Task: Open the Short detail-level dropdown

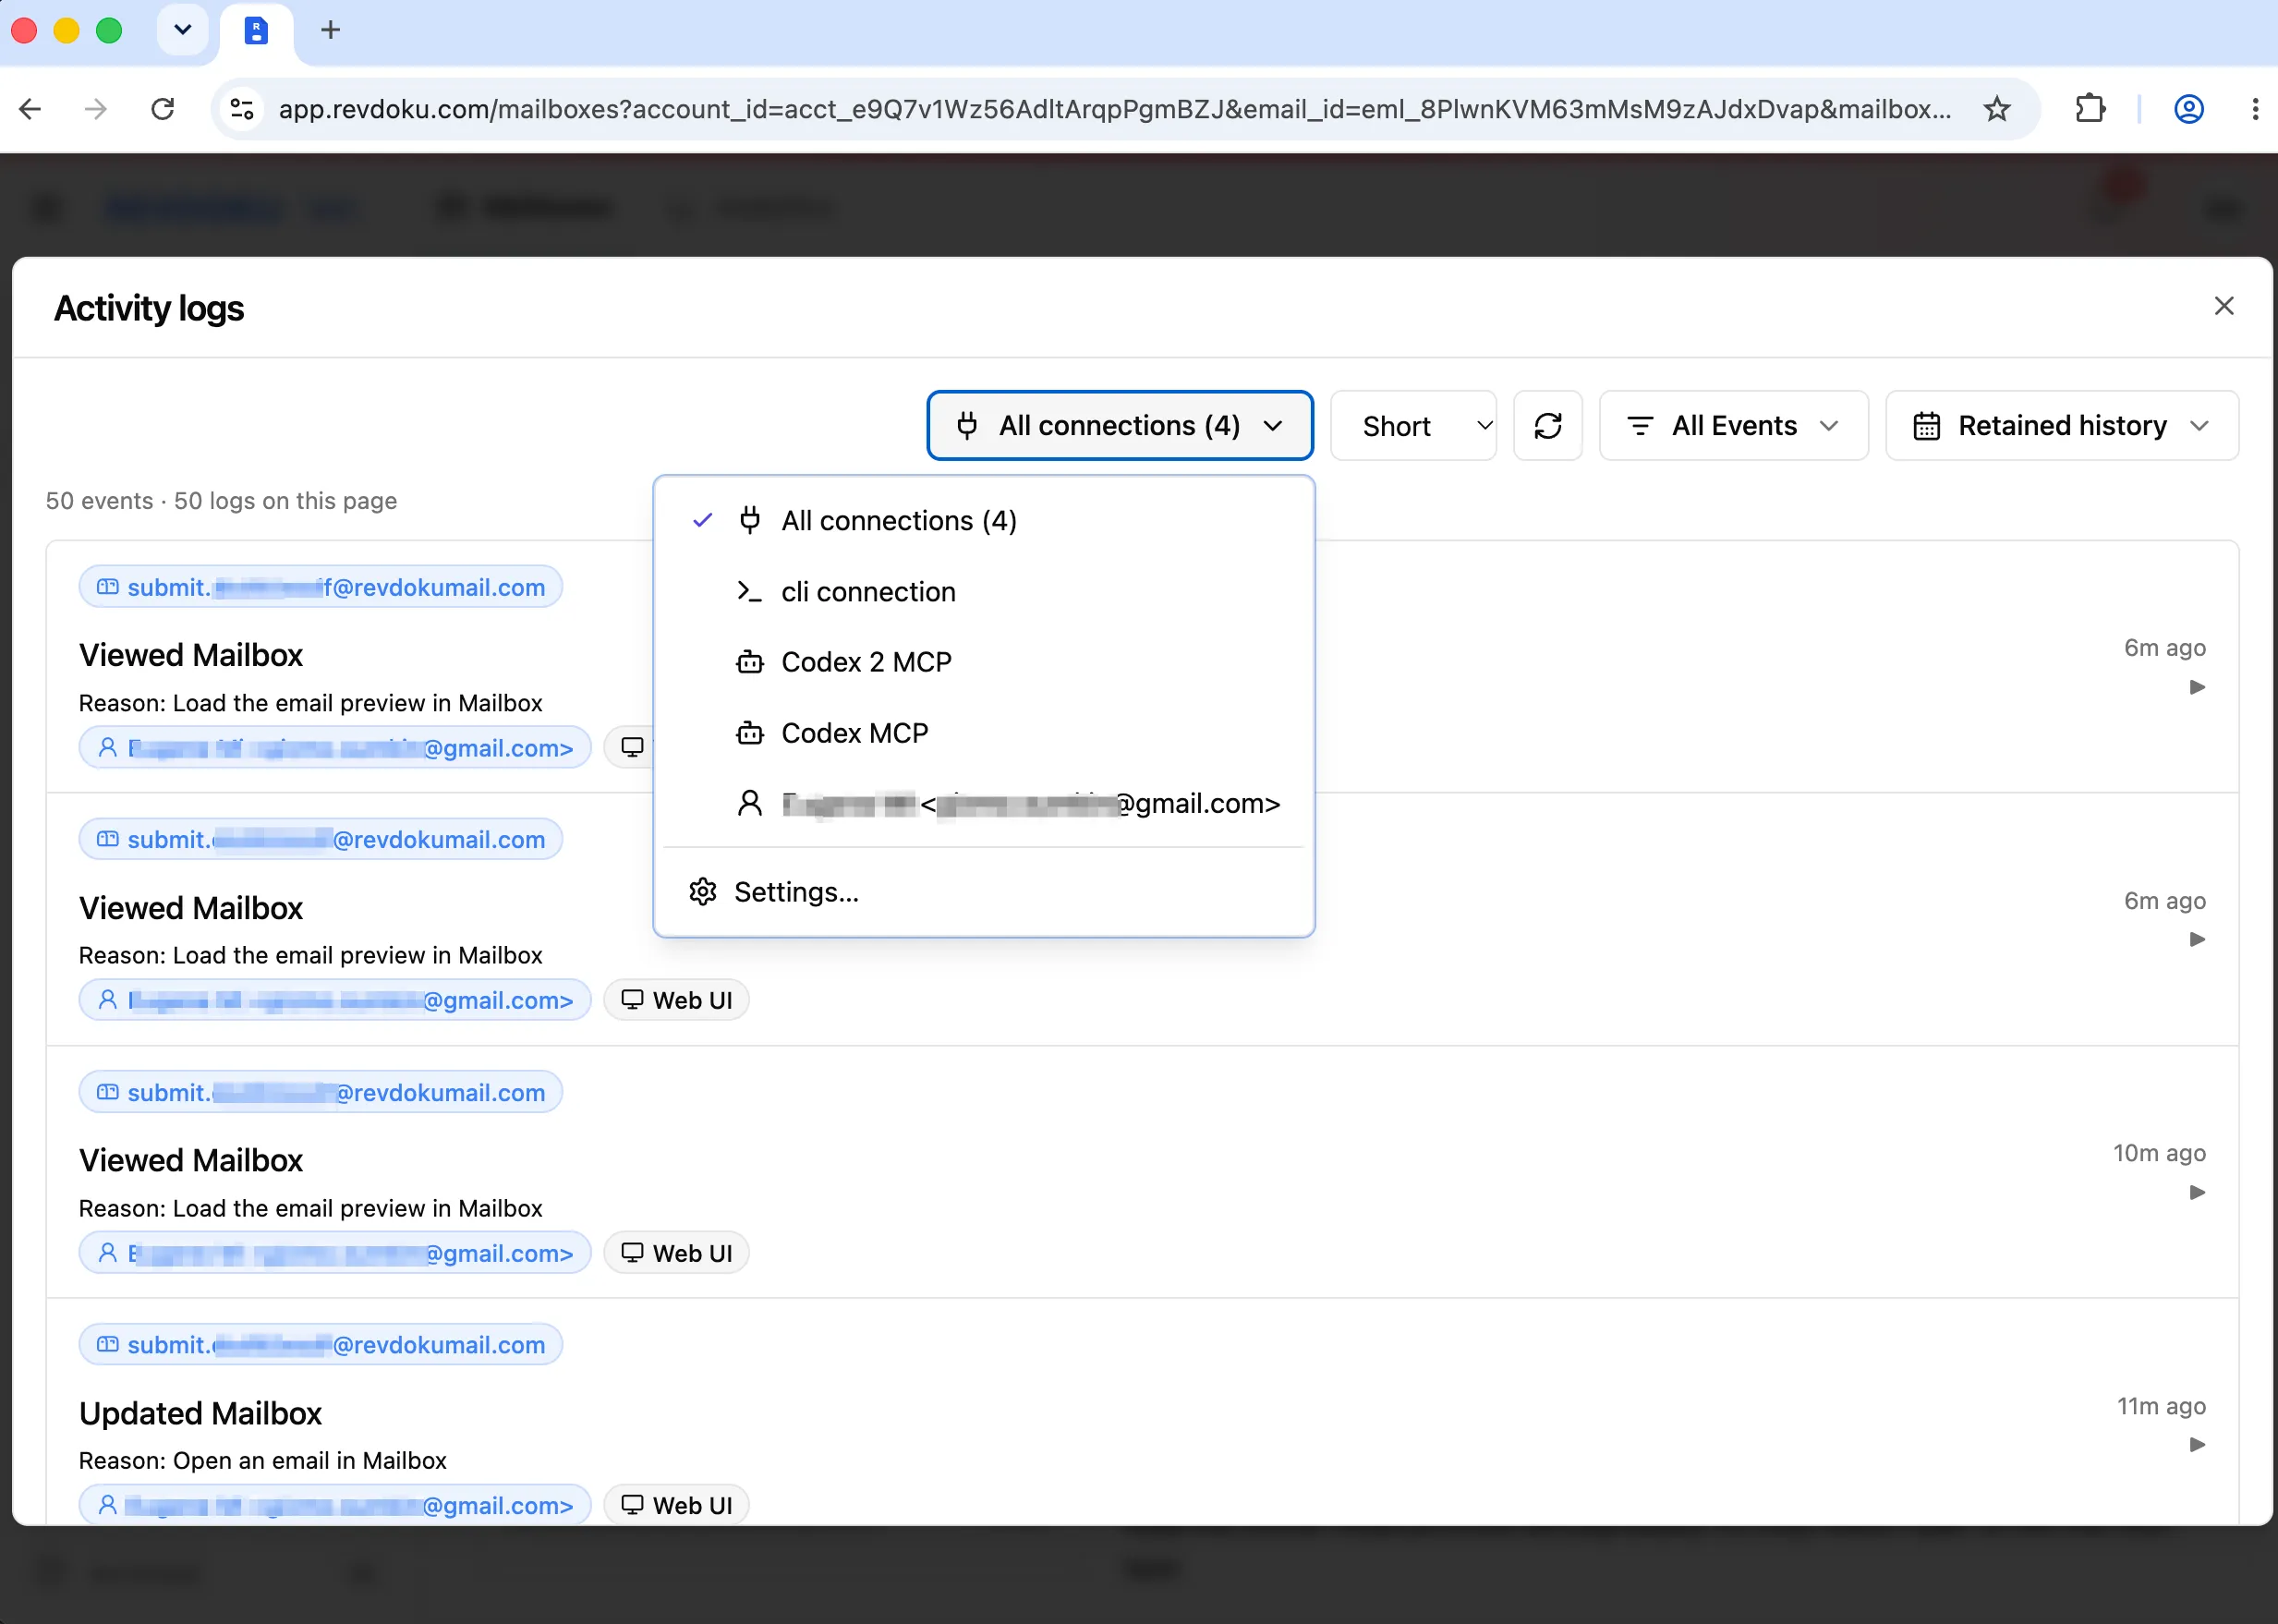Action: [1413, 426]
